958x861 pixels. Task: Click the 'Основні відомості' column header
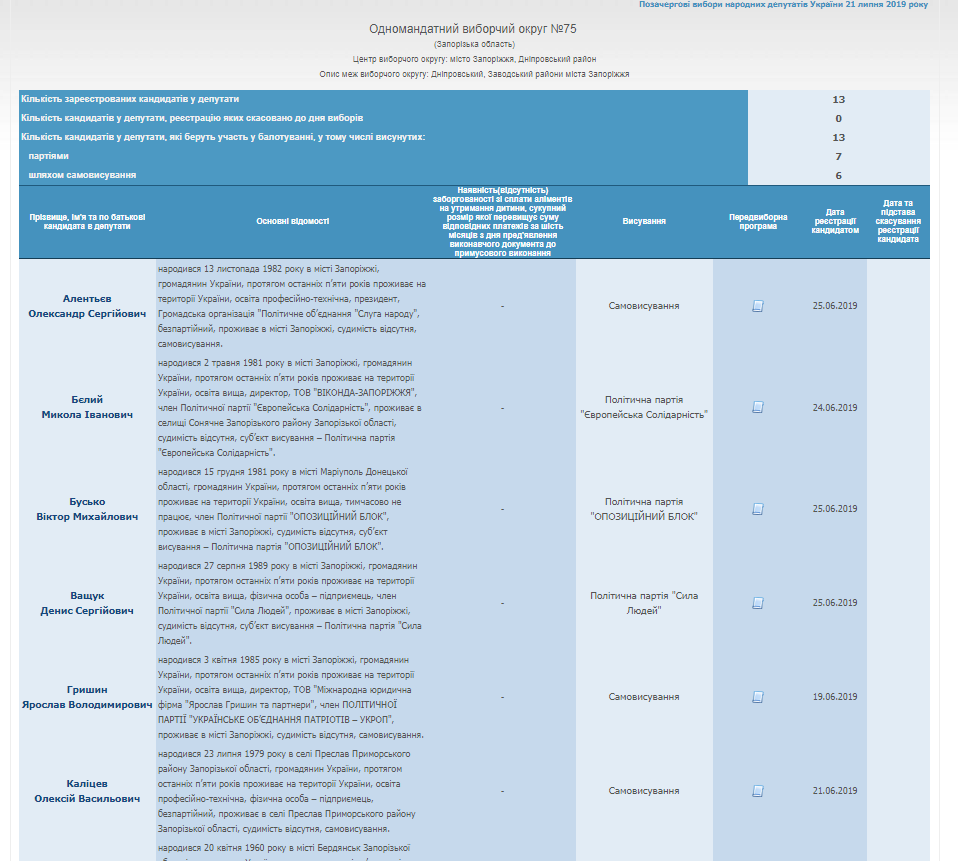[x=292, y=221]
